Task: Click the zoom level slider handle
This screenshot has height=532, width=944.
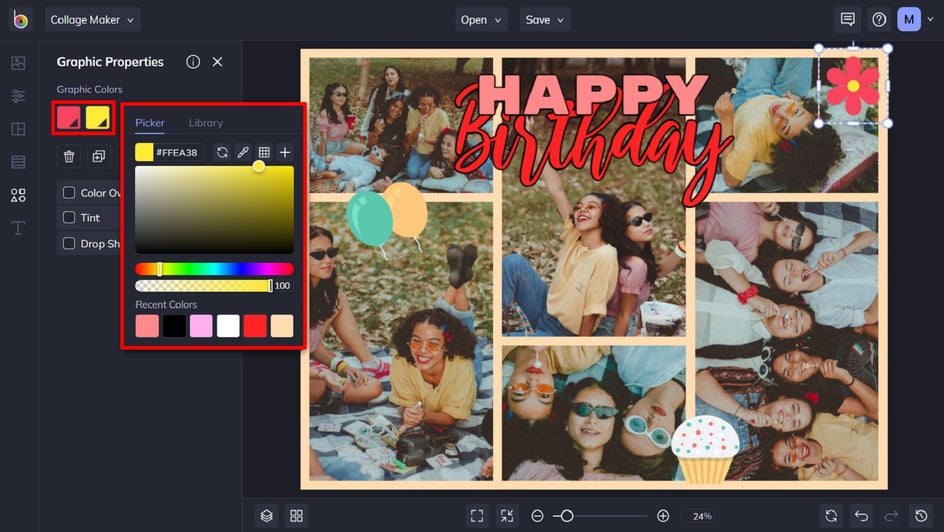Action: tap(567, 516)
